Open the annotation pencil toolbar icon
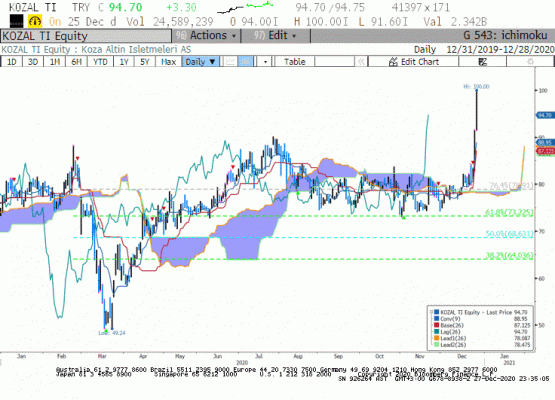 point(483,62)
